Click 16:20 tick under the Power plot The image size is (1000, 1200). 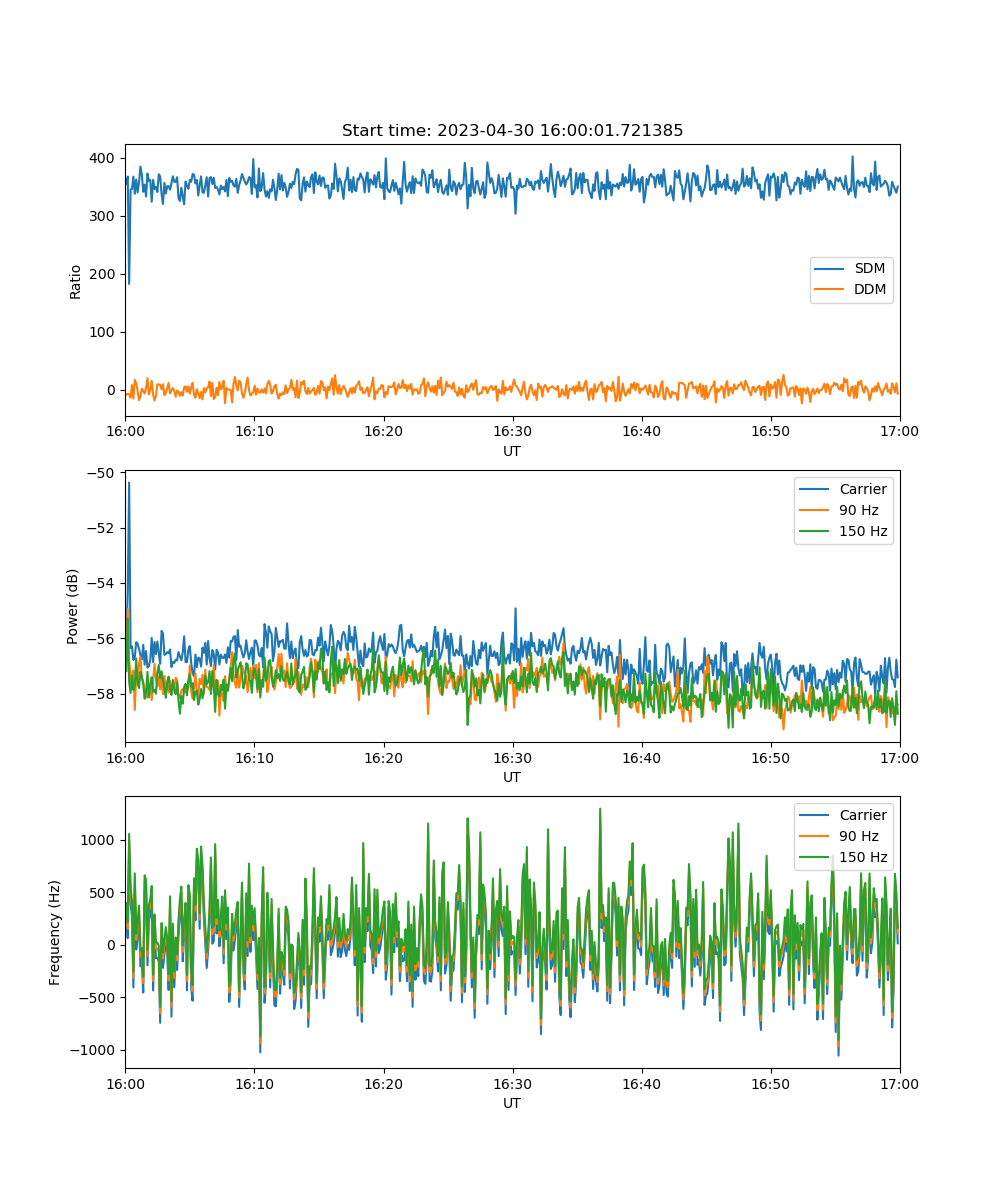pos(383,757)
